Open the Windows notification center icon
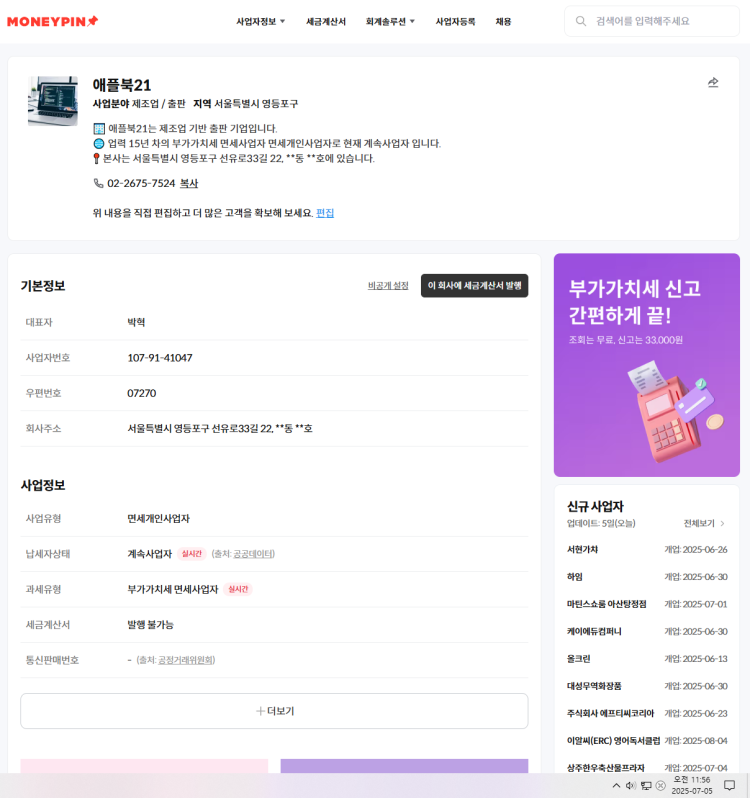Image resolution: width=750 pixels, height=798 pixels. click(x=730, y=785)
